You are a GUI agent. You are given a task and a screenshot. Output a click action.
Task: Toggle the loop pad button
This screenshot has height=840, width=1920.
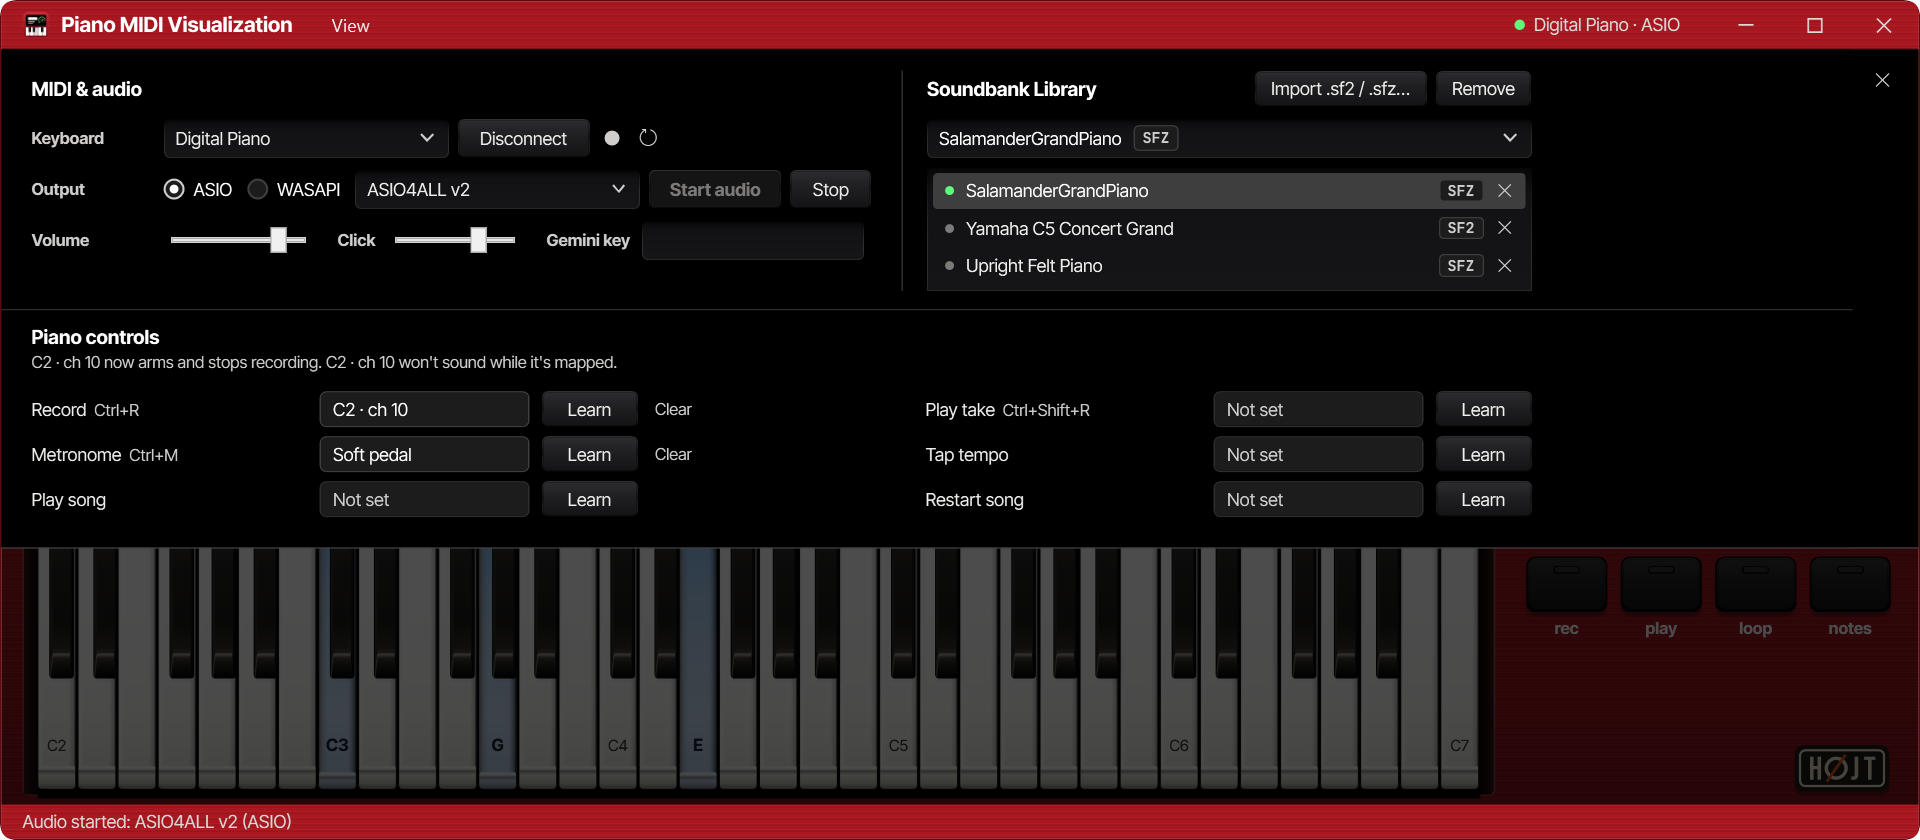pos(1755,584)
